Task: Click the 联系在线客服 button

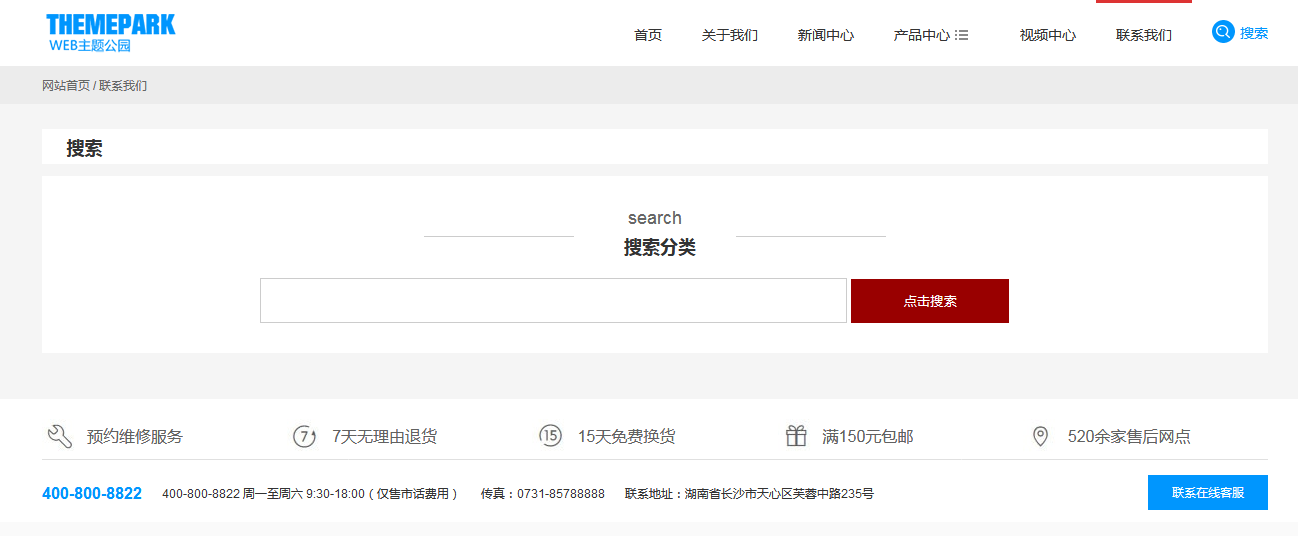Action: click(x=1207, y=493)
